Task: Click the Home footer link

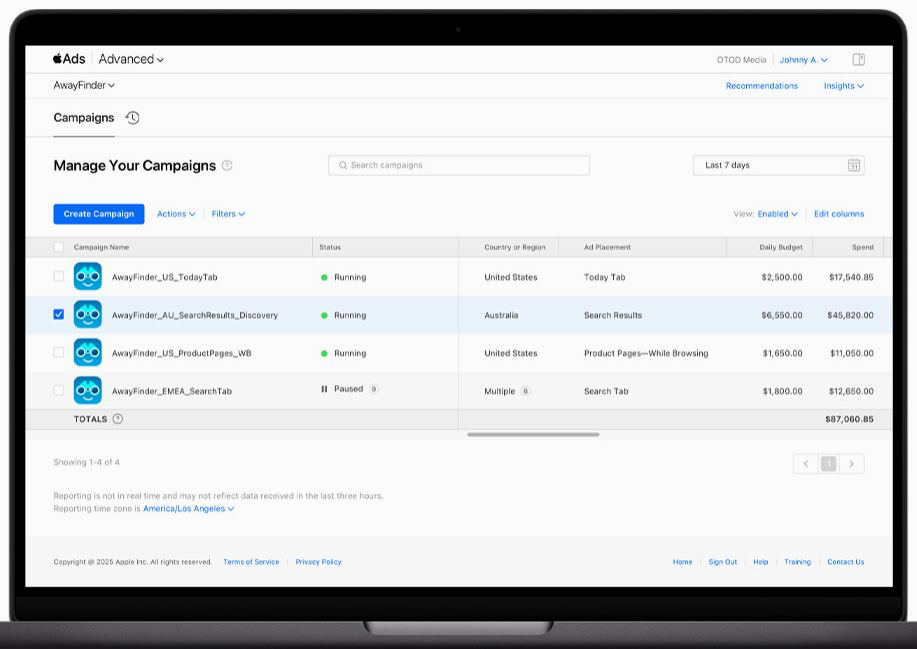Action: (682, 562)
